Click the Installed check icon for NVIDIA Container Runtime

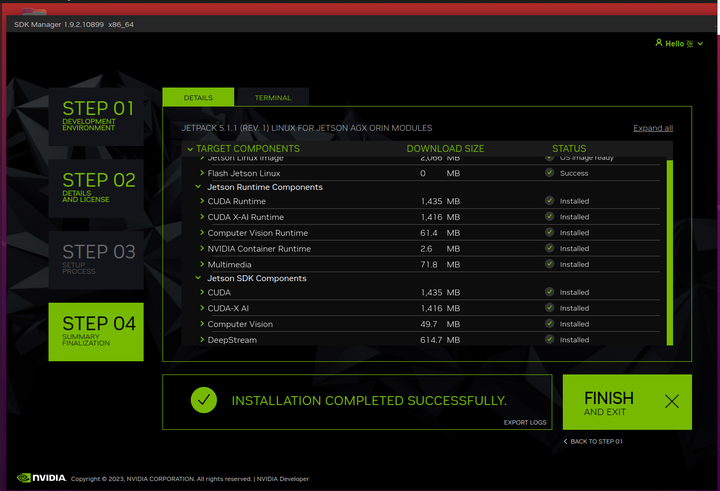coord(549,248)
